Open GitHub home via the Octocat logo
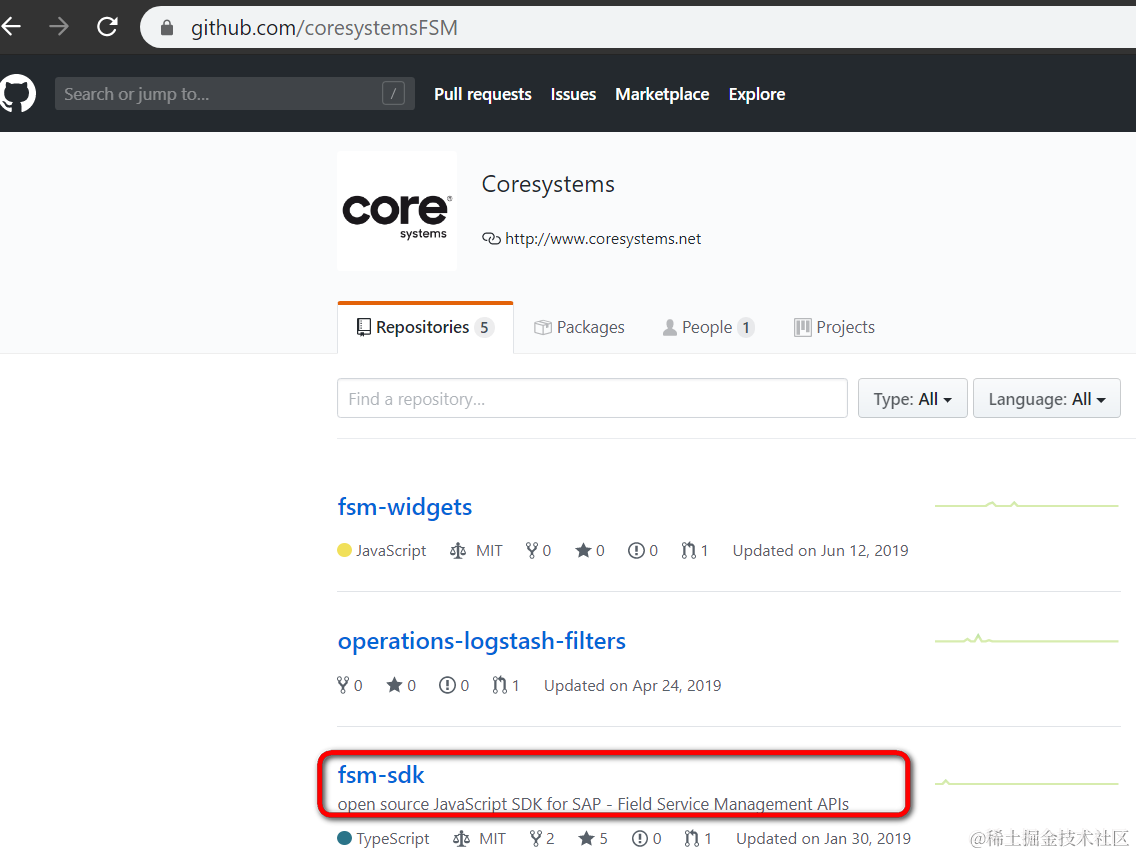This screenshot has width=1136, height=855. [x=17, y=93]
